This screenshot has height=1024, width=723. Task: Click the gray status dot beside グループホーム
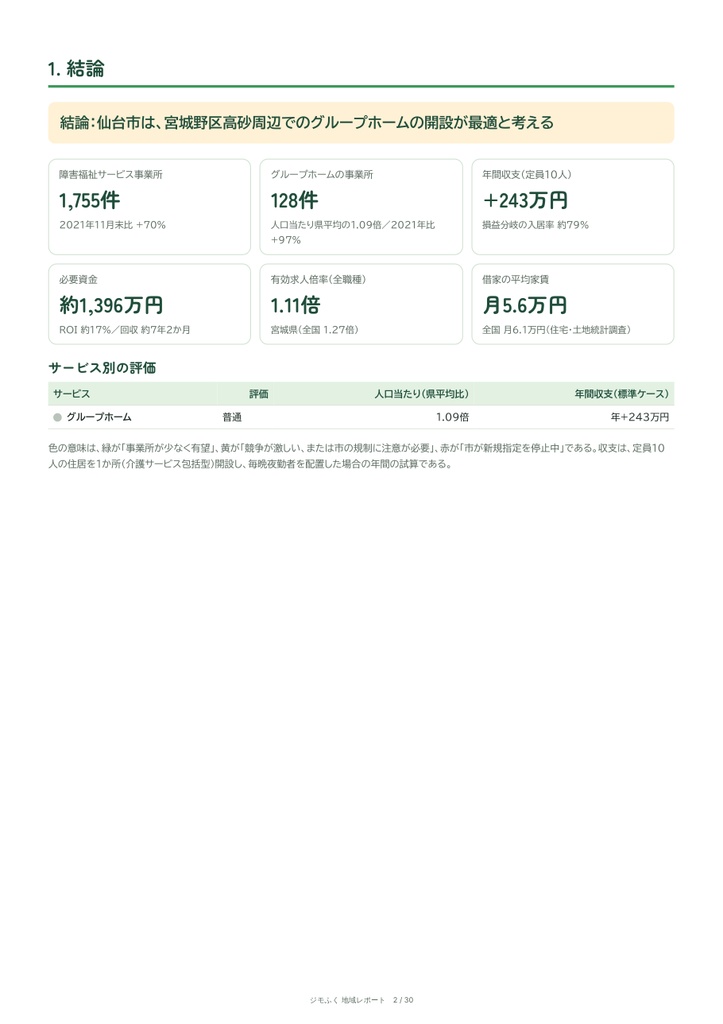pos(57,417)
